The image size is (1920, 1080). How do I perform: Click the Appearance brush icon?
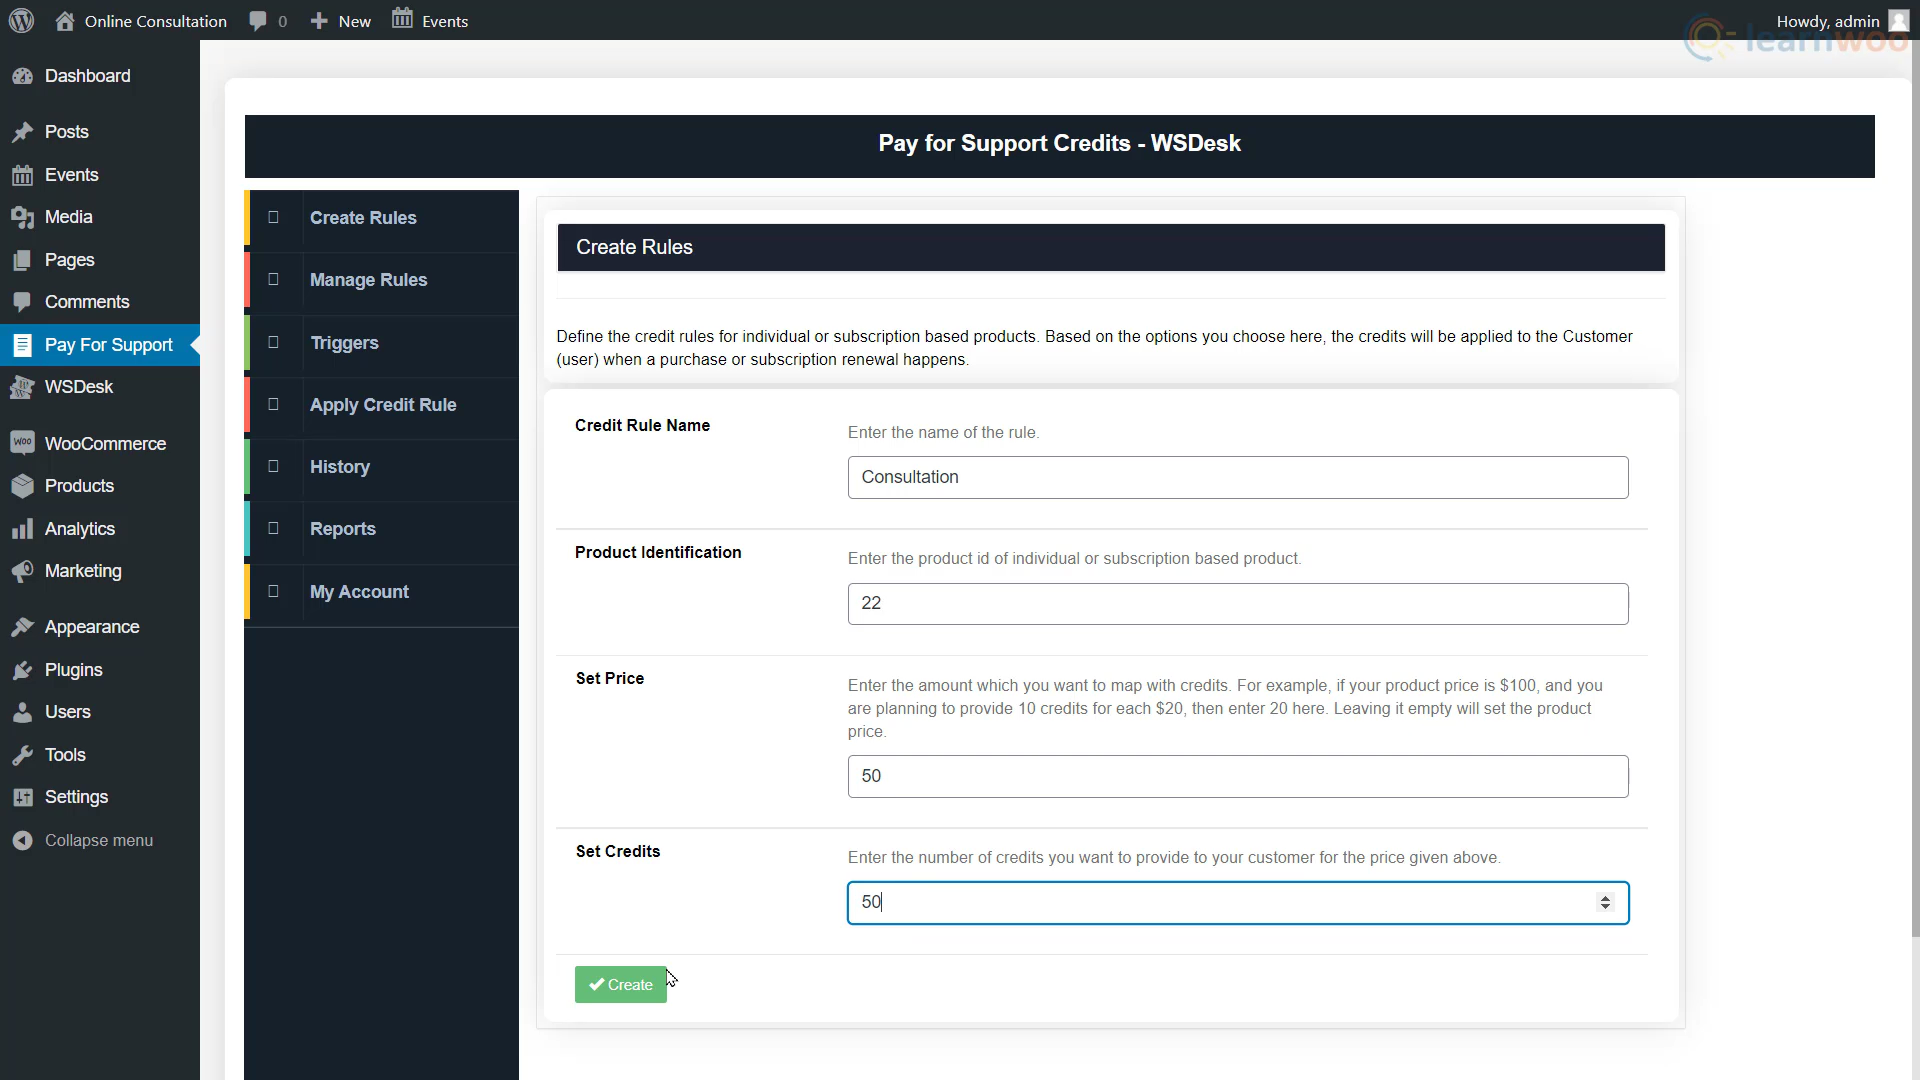pos(22,627)
